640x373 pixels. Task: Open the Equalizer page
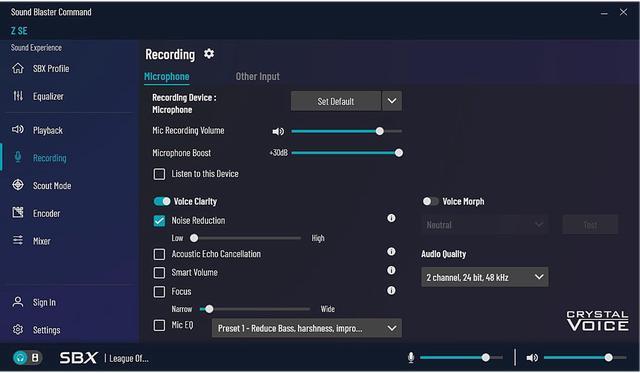pyautogui.click(x=48, y=96)
